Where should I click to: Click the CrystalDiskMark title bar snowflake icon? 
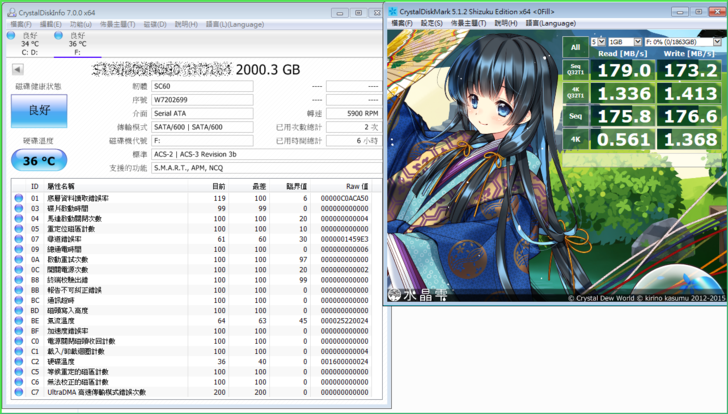point(394,11)
